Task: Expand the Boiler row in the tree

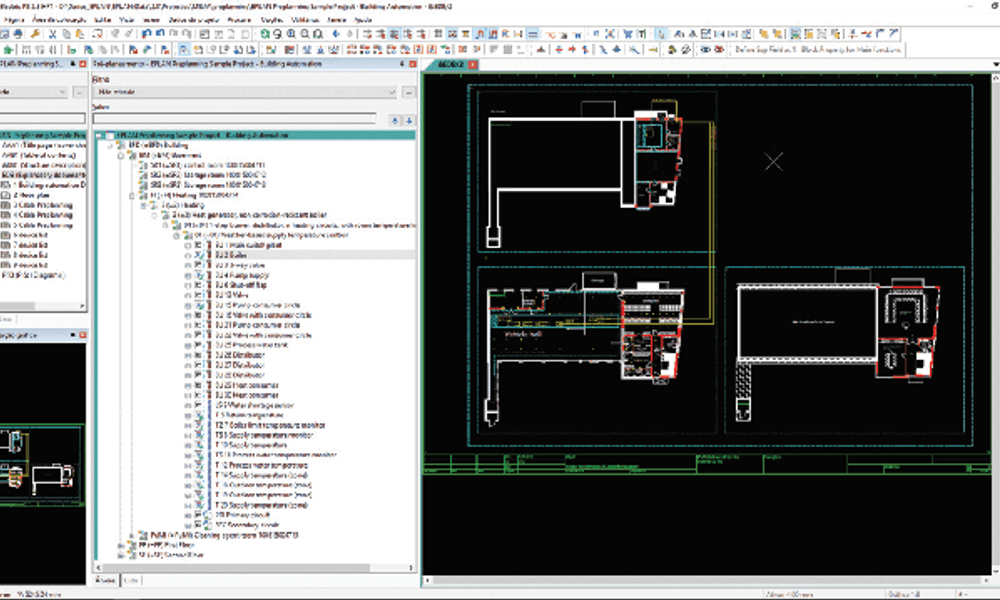Action: click(x=188, y=255)
